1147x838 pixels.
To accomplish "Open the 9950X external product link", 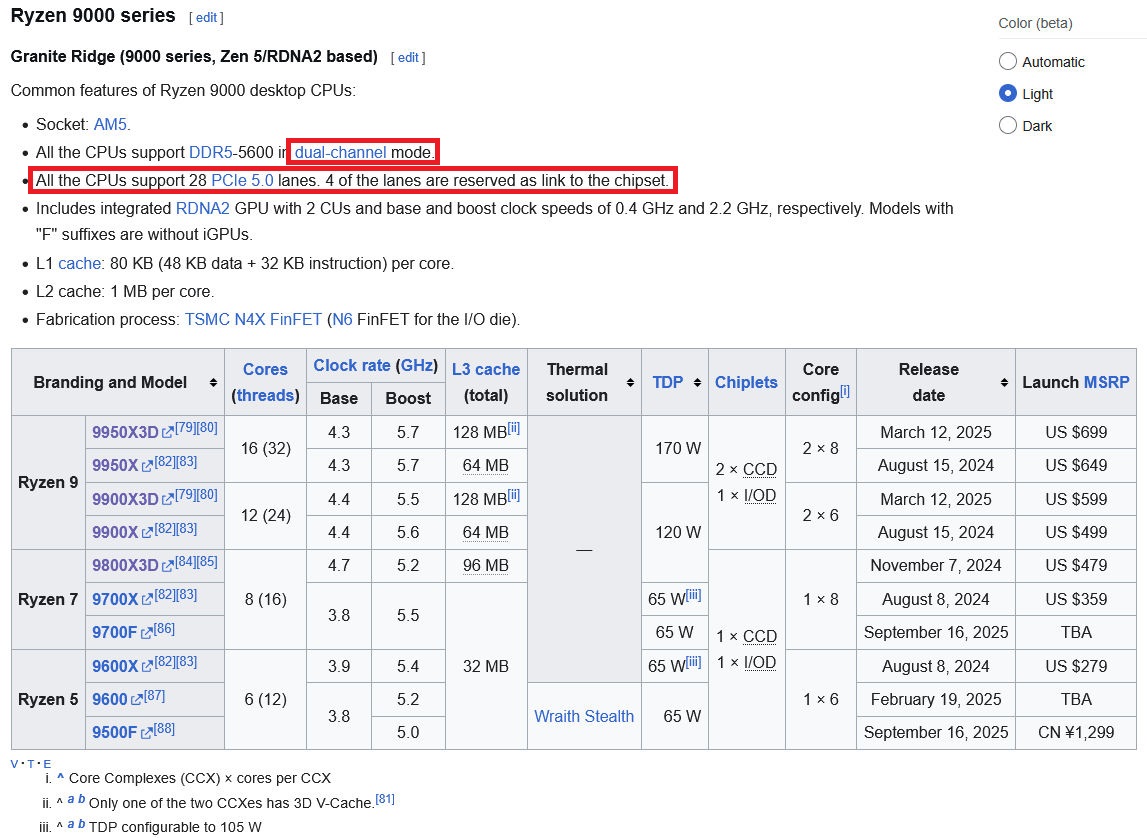I will click(122, 466).
